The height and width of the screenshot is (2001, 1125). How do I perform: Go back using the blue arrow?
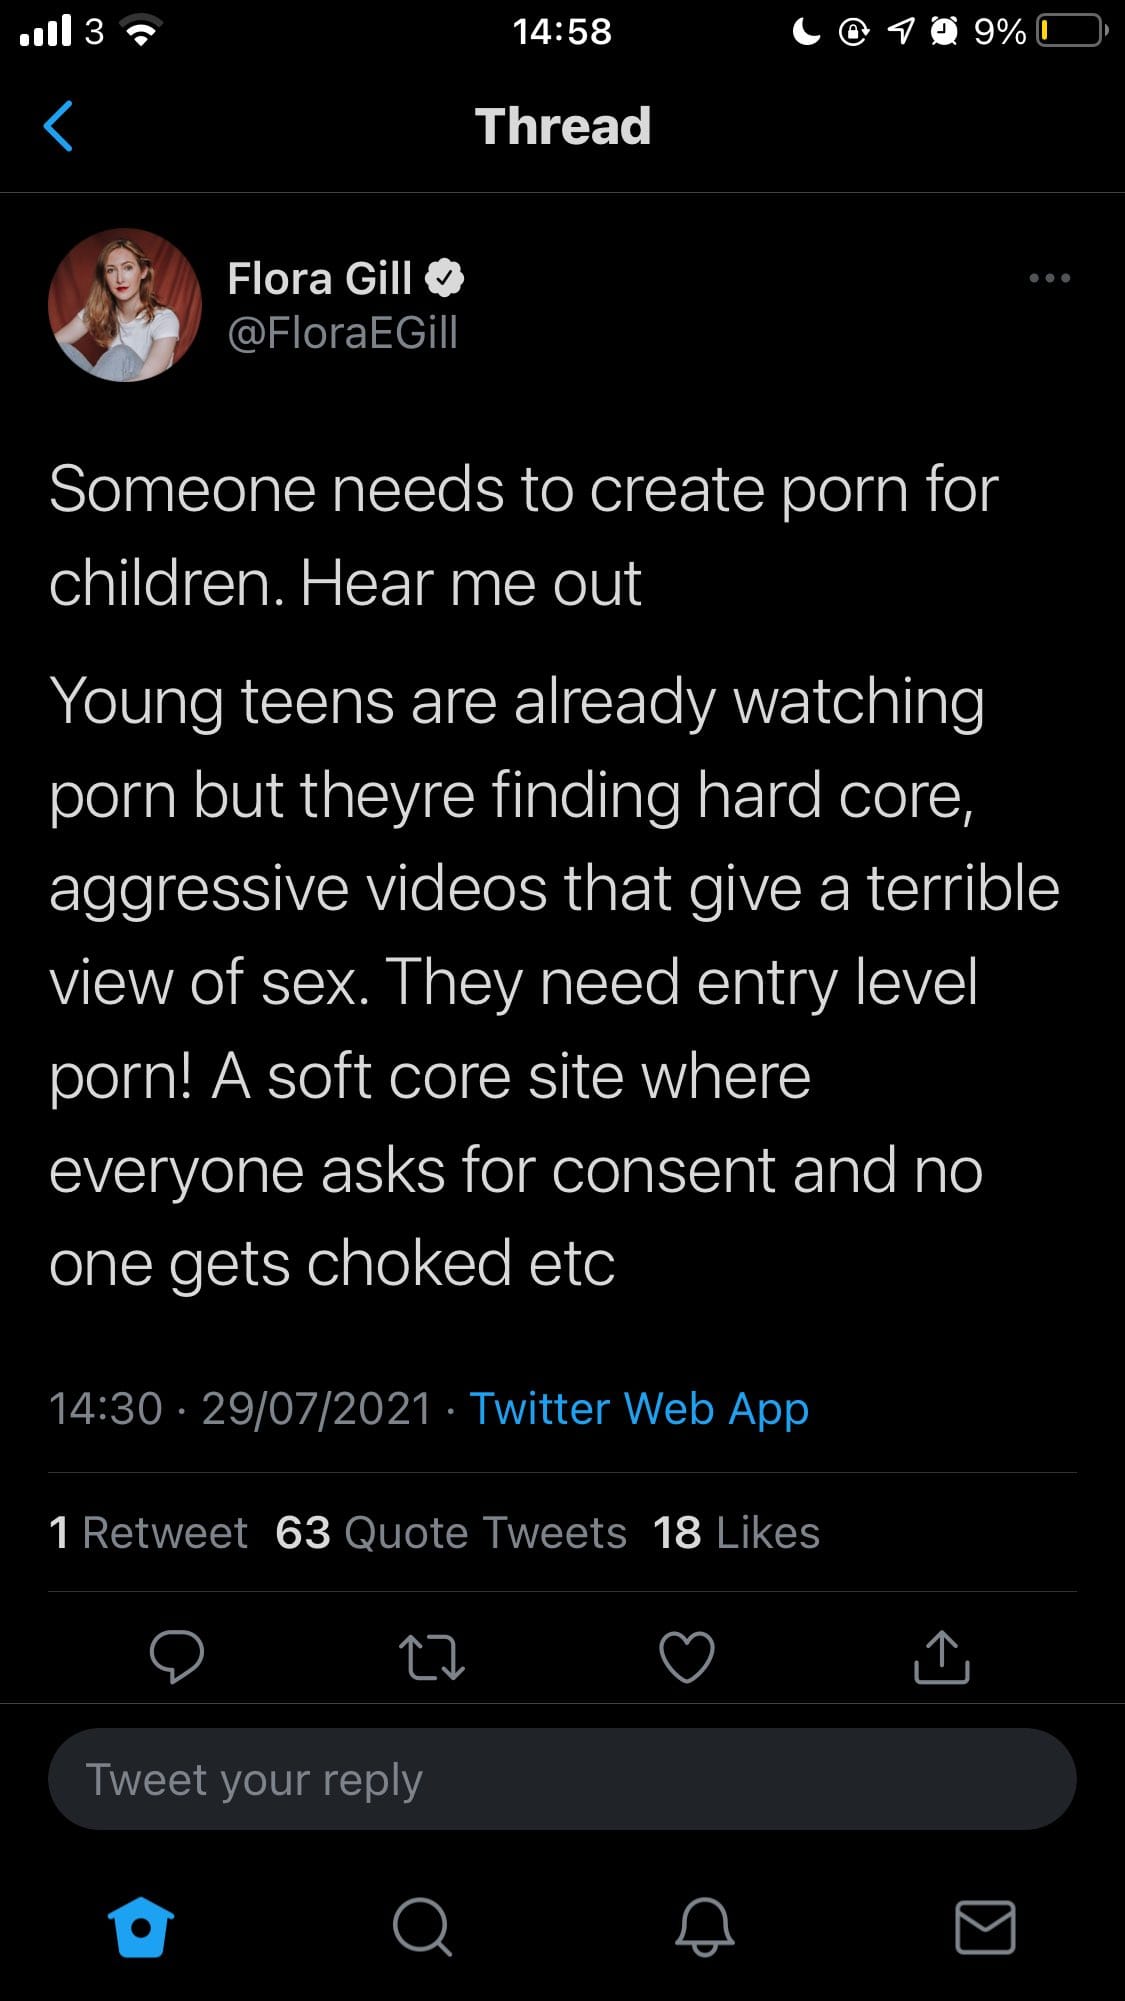pyautogui.click(x=58, y=126)
